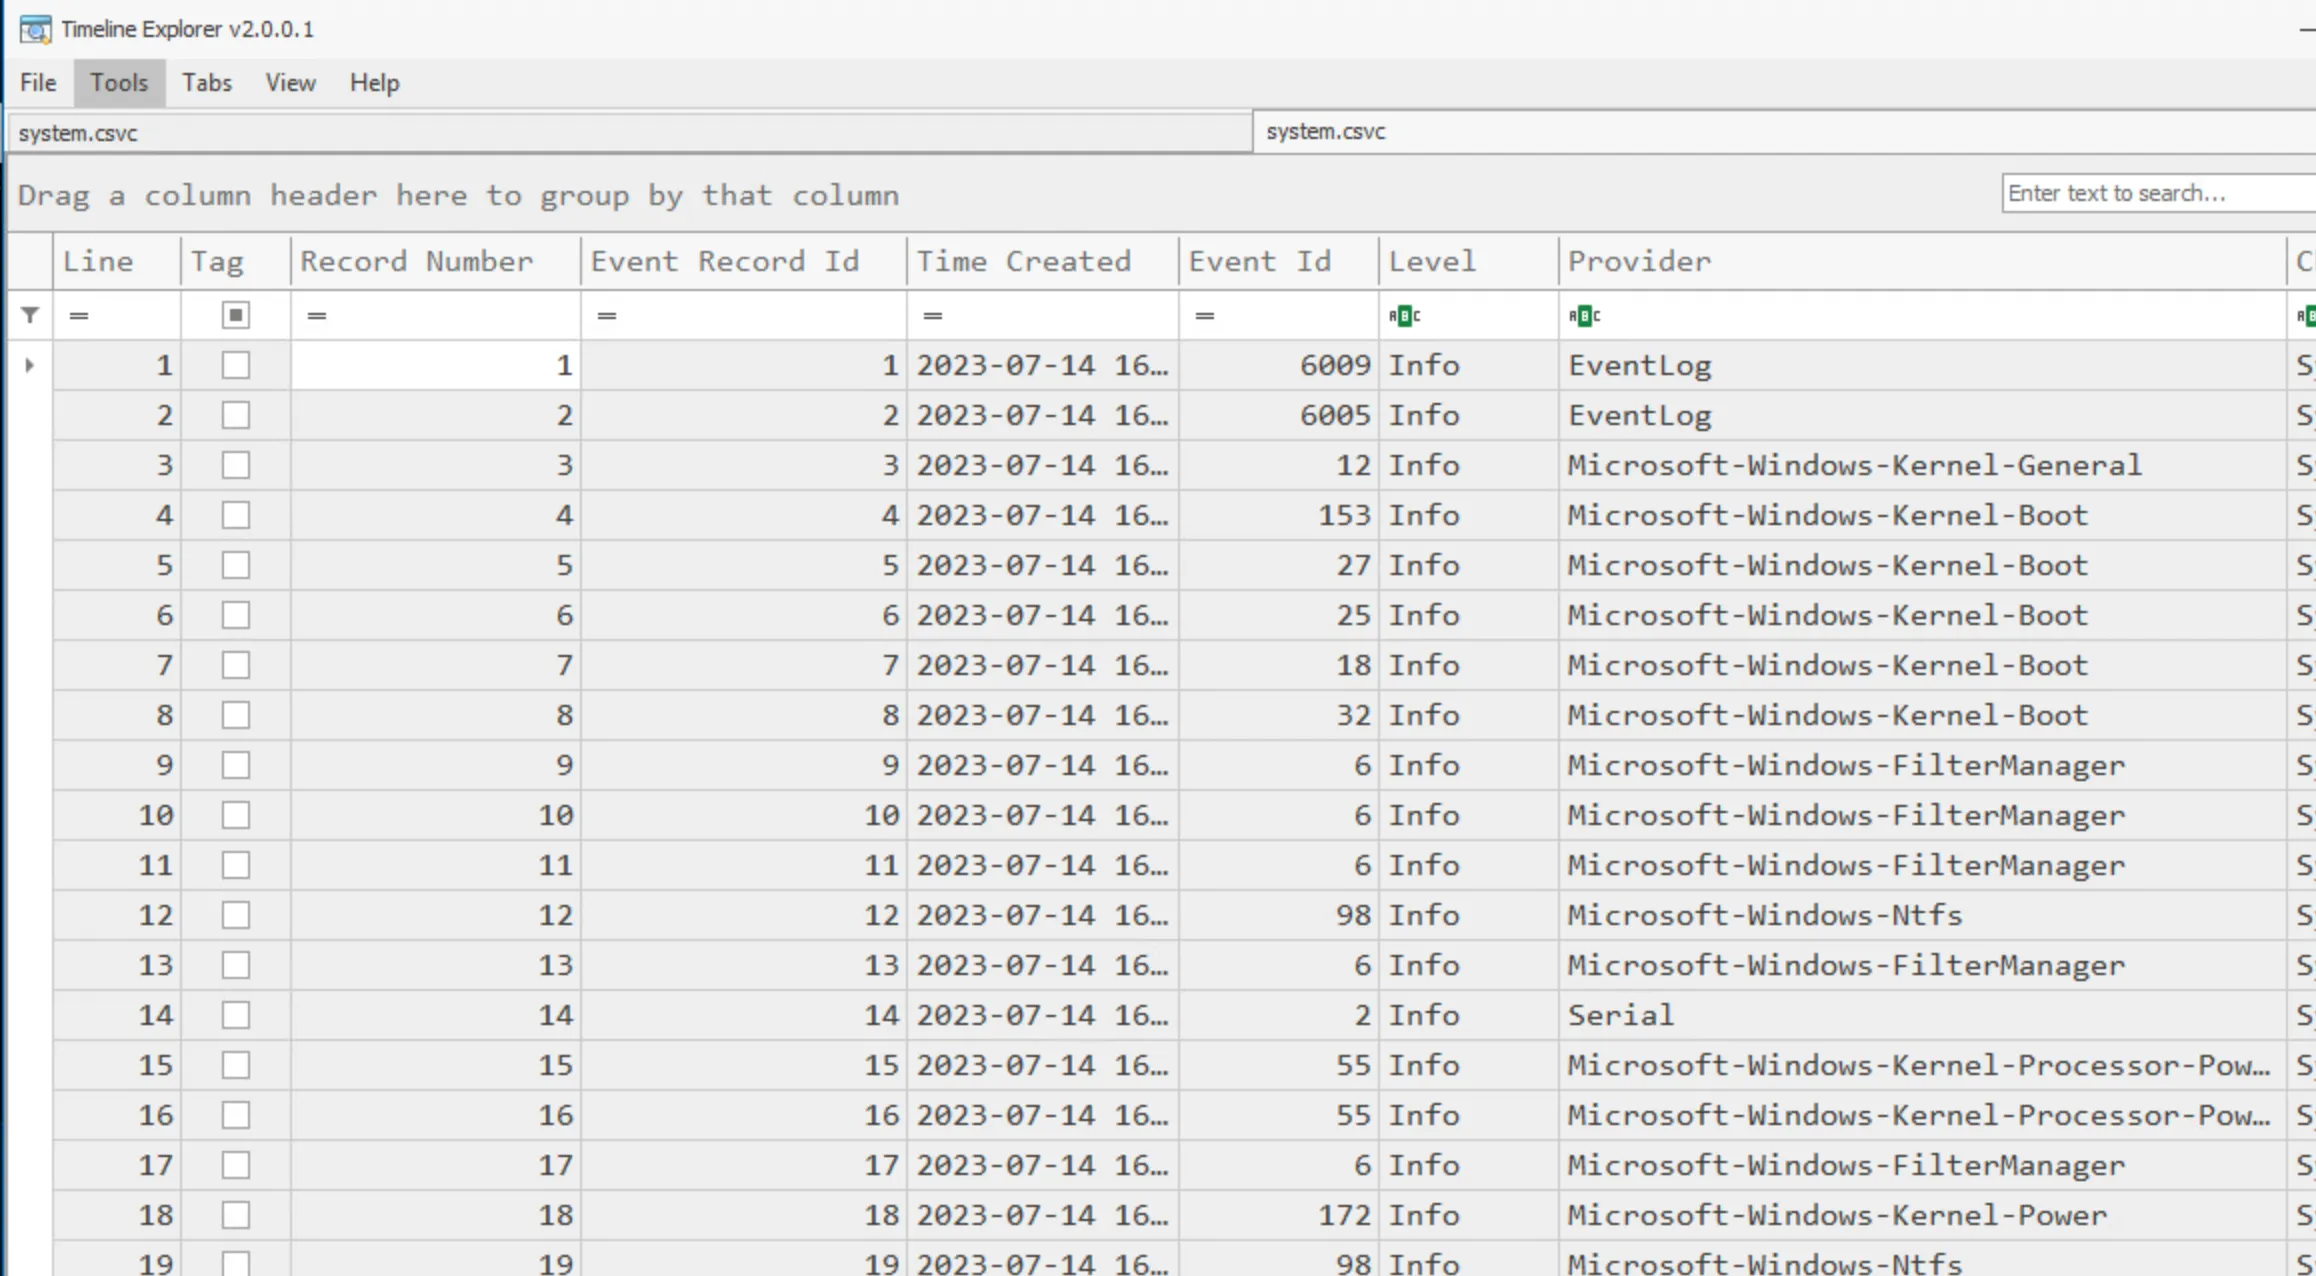Sort by the Level column header
Screen dimensions: 2316x1276
pyautogui.click(x=1469, y=262)
